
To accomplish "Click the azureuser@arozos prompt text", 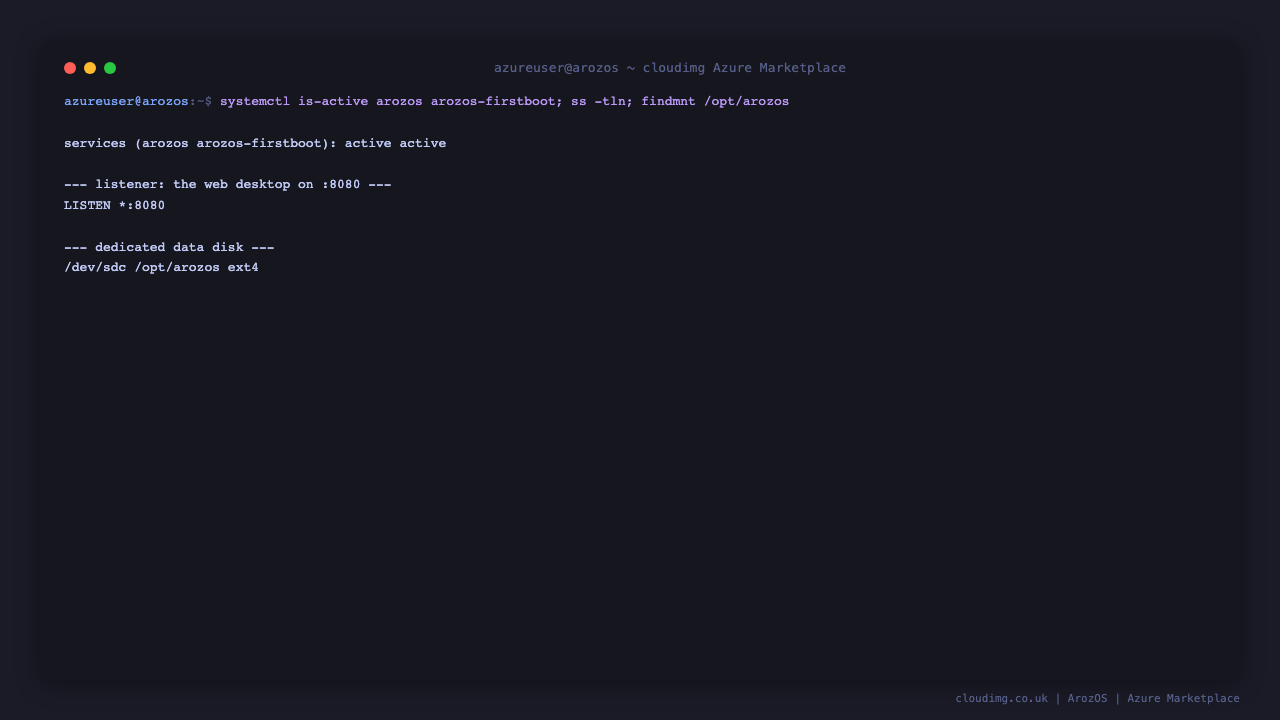I will pos(126,101).
